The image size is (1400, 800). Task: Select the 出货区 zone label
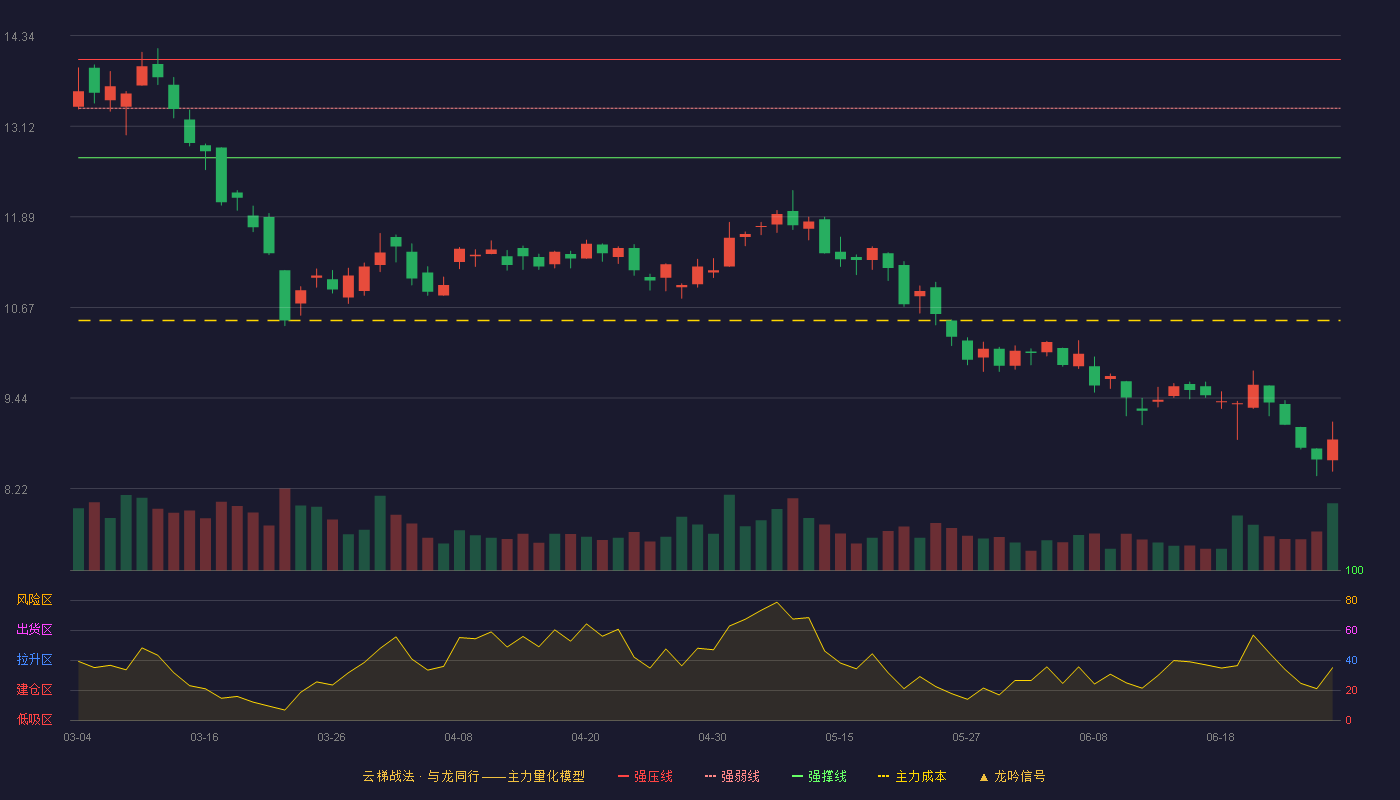click(34, 630)
